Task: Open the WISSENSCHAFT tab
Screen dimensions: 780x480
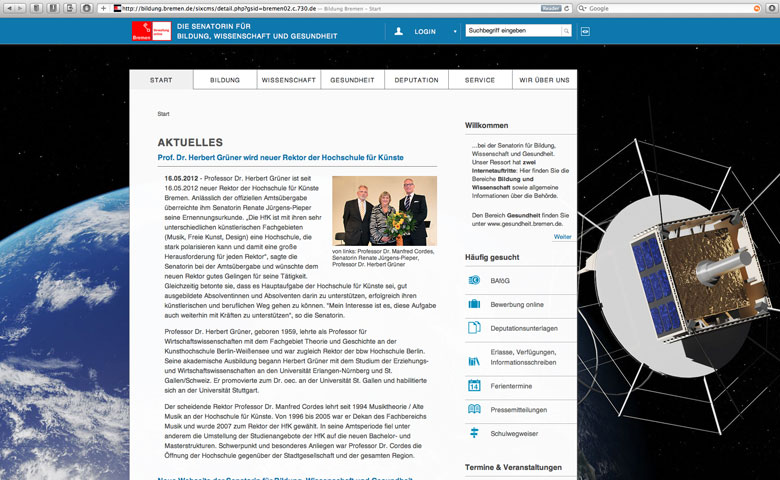Action: (289, 80)
